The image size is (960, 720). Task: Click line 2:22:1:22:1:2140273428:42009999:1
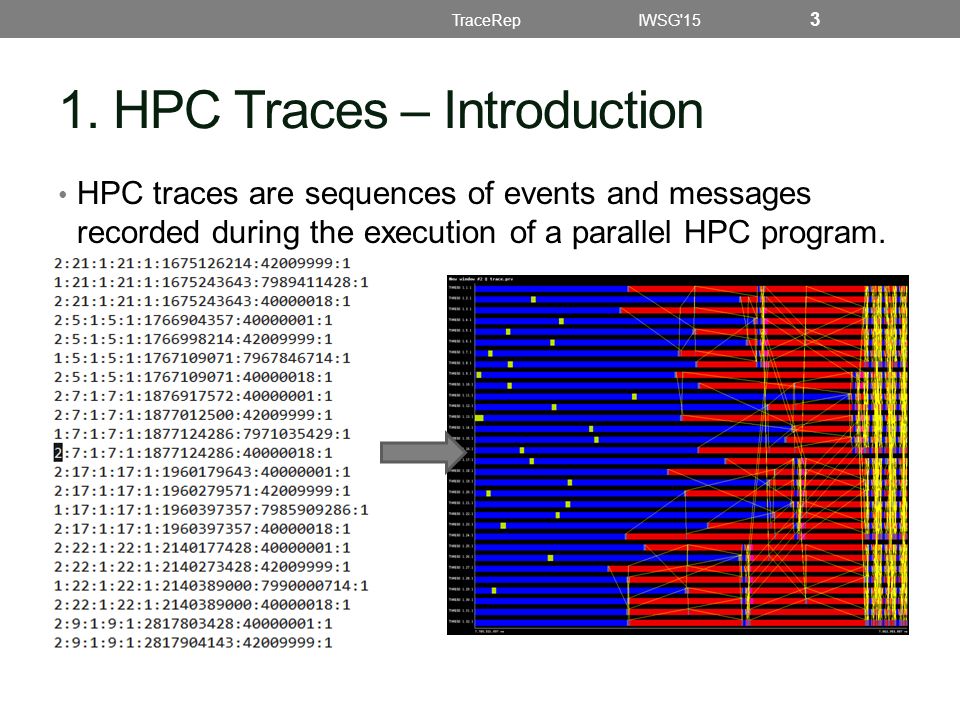[202, 567]
